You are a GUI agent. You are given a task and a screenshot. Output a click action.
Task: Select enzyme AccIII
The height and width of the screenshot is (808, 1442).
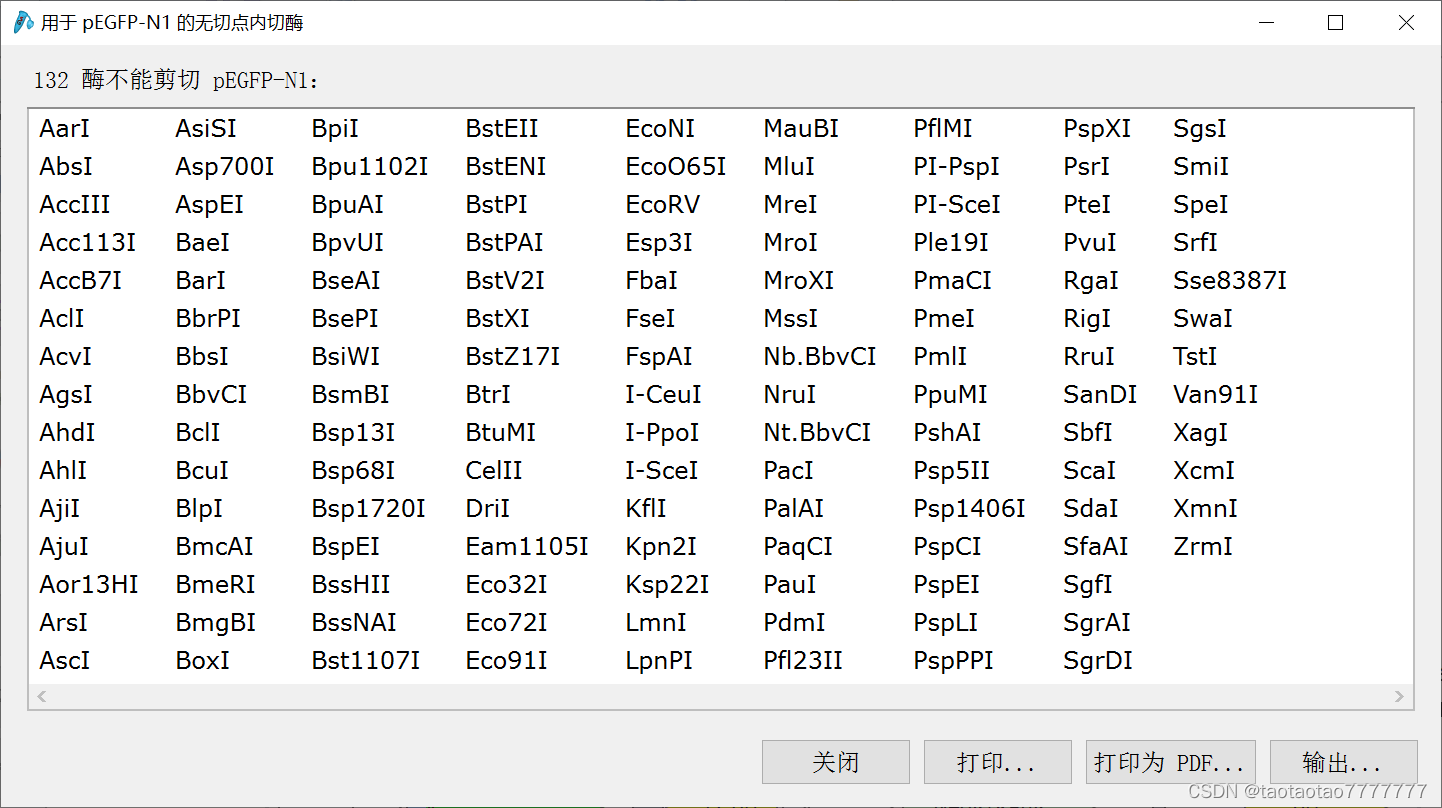[74, 205]
